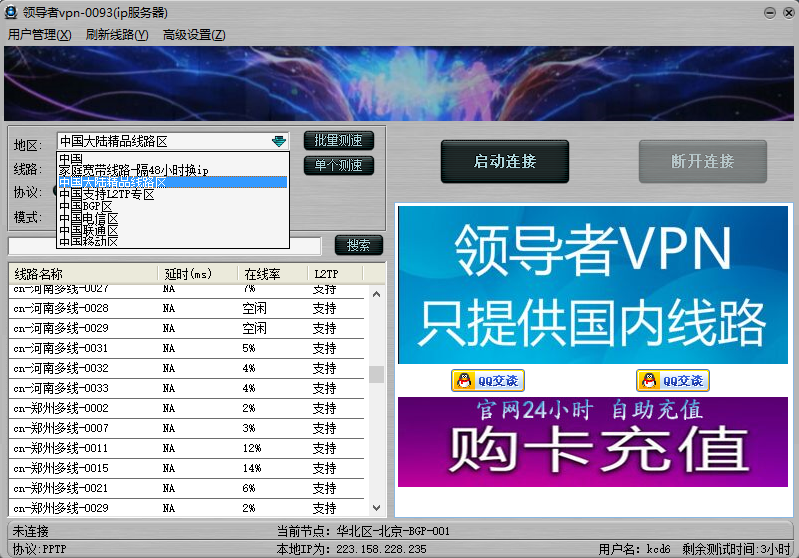Open the 用户管理 menu
The image size is (799, 558).
pyautogui.click(x=39, y=35)
